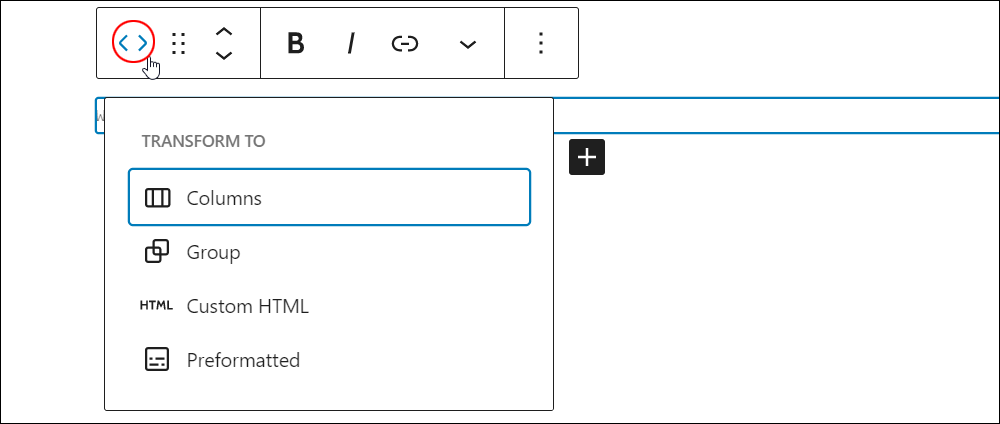Click the TRANSFORM TO heading label
Screen dimensions: 1000x424
point(203,142)
